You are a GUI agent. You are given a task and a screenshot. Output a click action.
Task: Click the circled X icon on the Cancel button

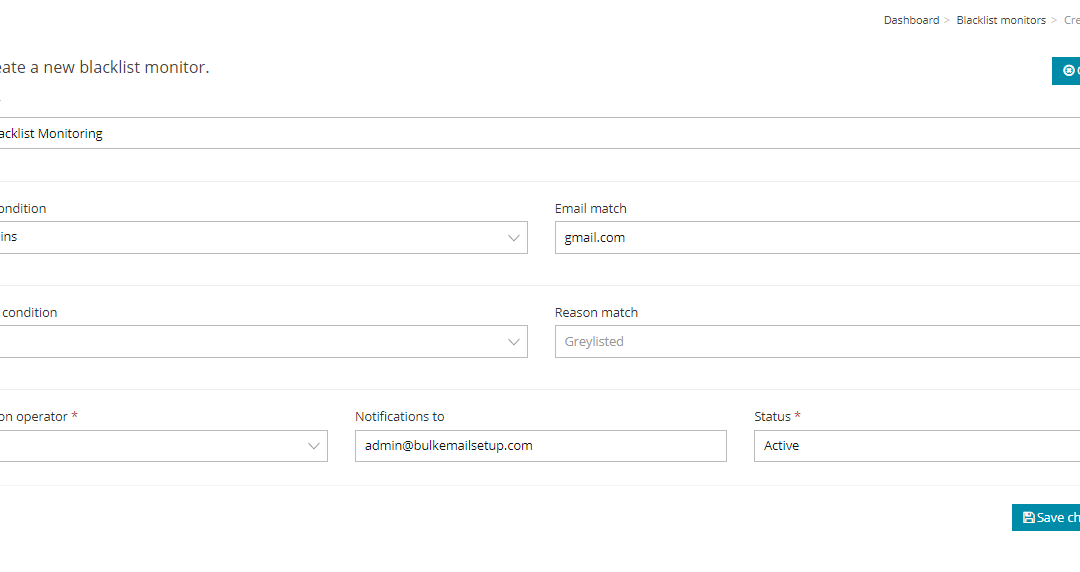pos(1068,71)
